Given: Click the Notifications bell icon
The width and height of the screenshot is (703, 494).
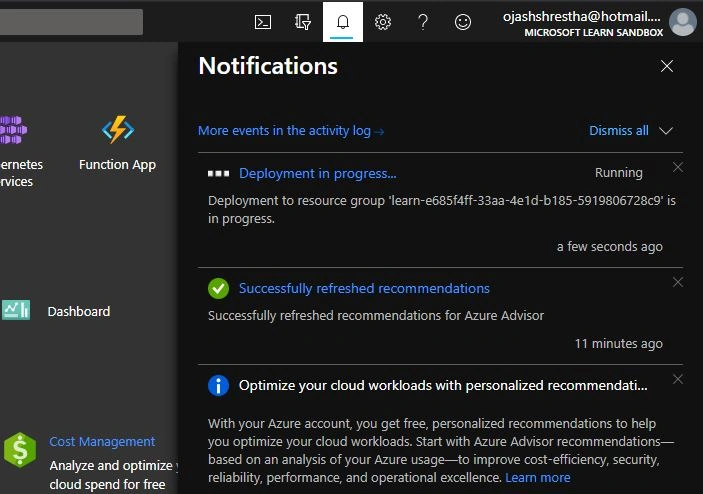Looking at the screenshot, I should click(x=343, y=22).
